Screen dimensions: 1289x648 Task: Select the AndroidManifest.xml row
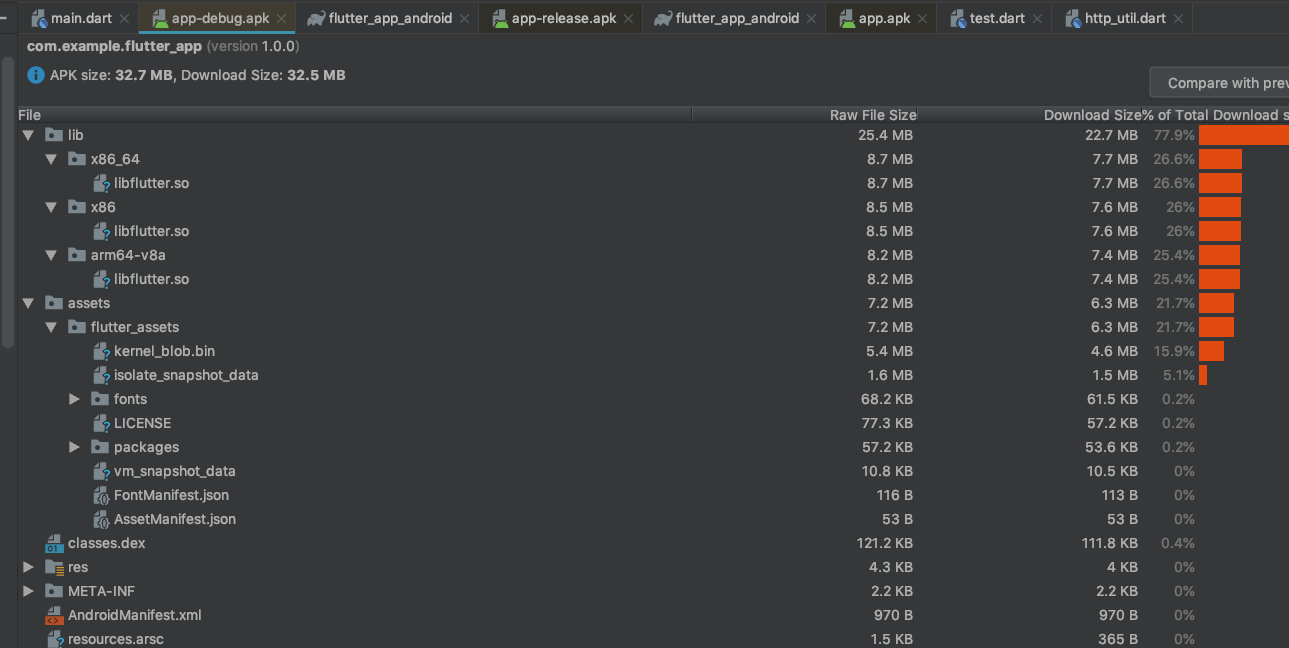[x=653, y=615]
